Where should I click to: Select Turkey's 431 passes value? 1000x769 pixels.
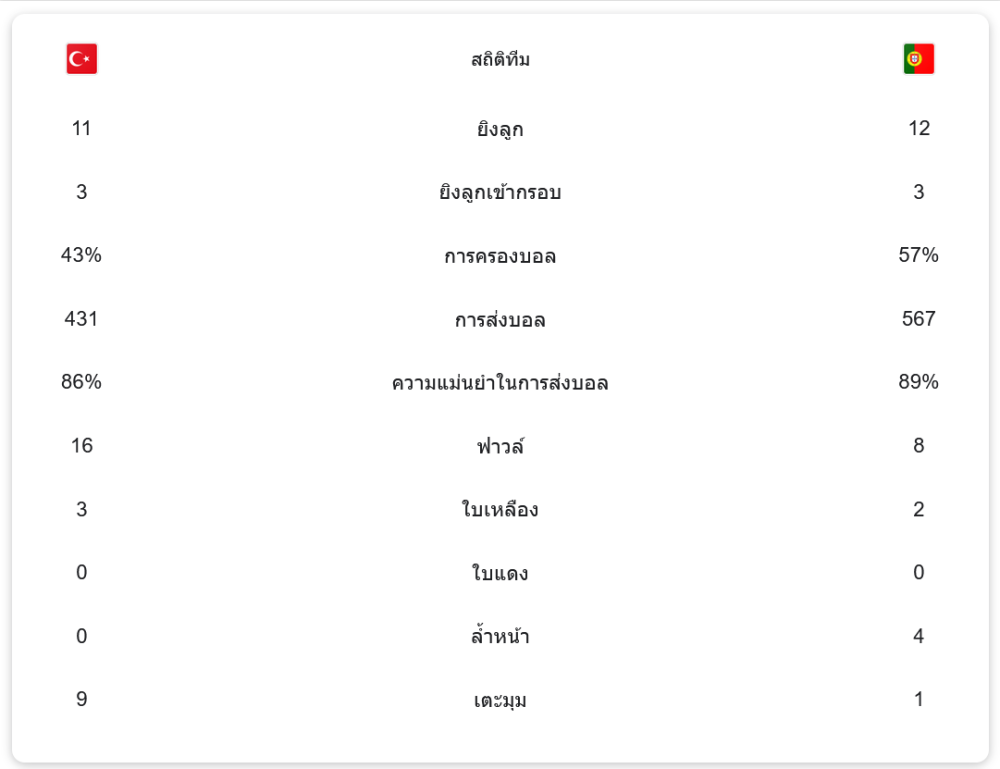(x=81, y=319)
